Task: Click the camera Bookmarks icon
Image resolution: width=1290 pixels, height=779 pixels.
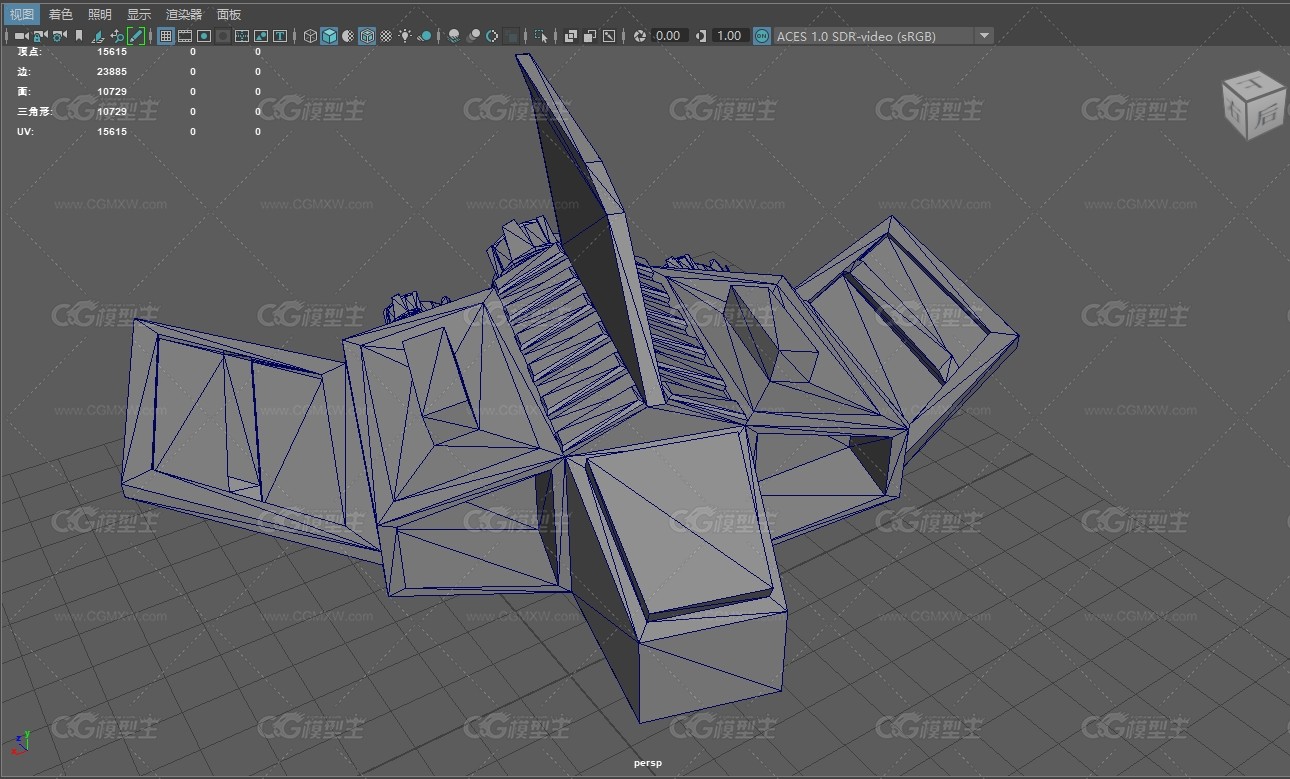Action: click(x=79, y=36)
